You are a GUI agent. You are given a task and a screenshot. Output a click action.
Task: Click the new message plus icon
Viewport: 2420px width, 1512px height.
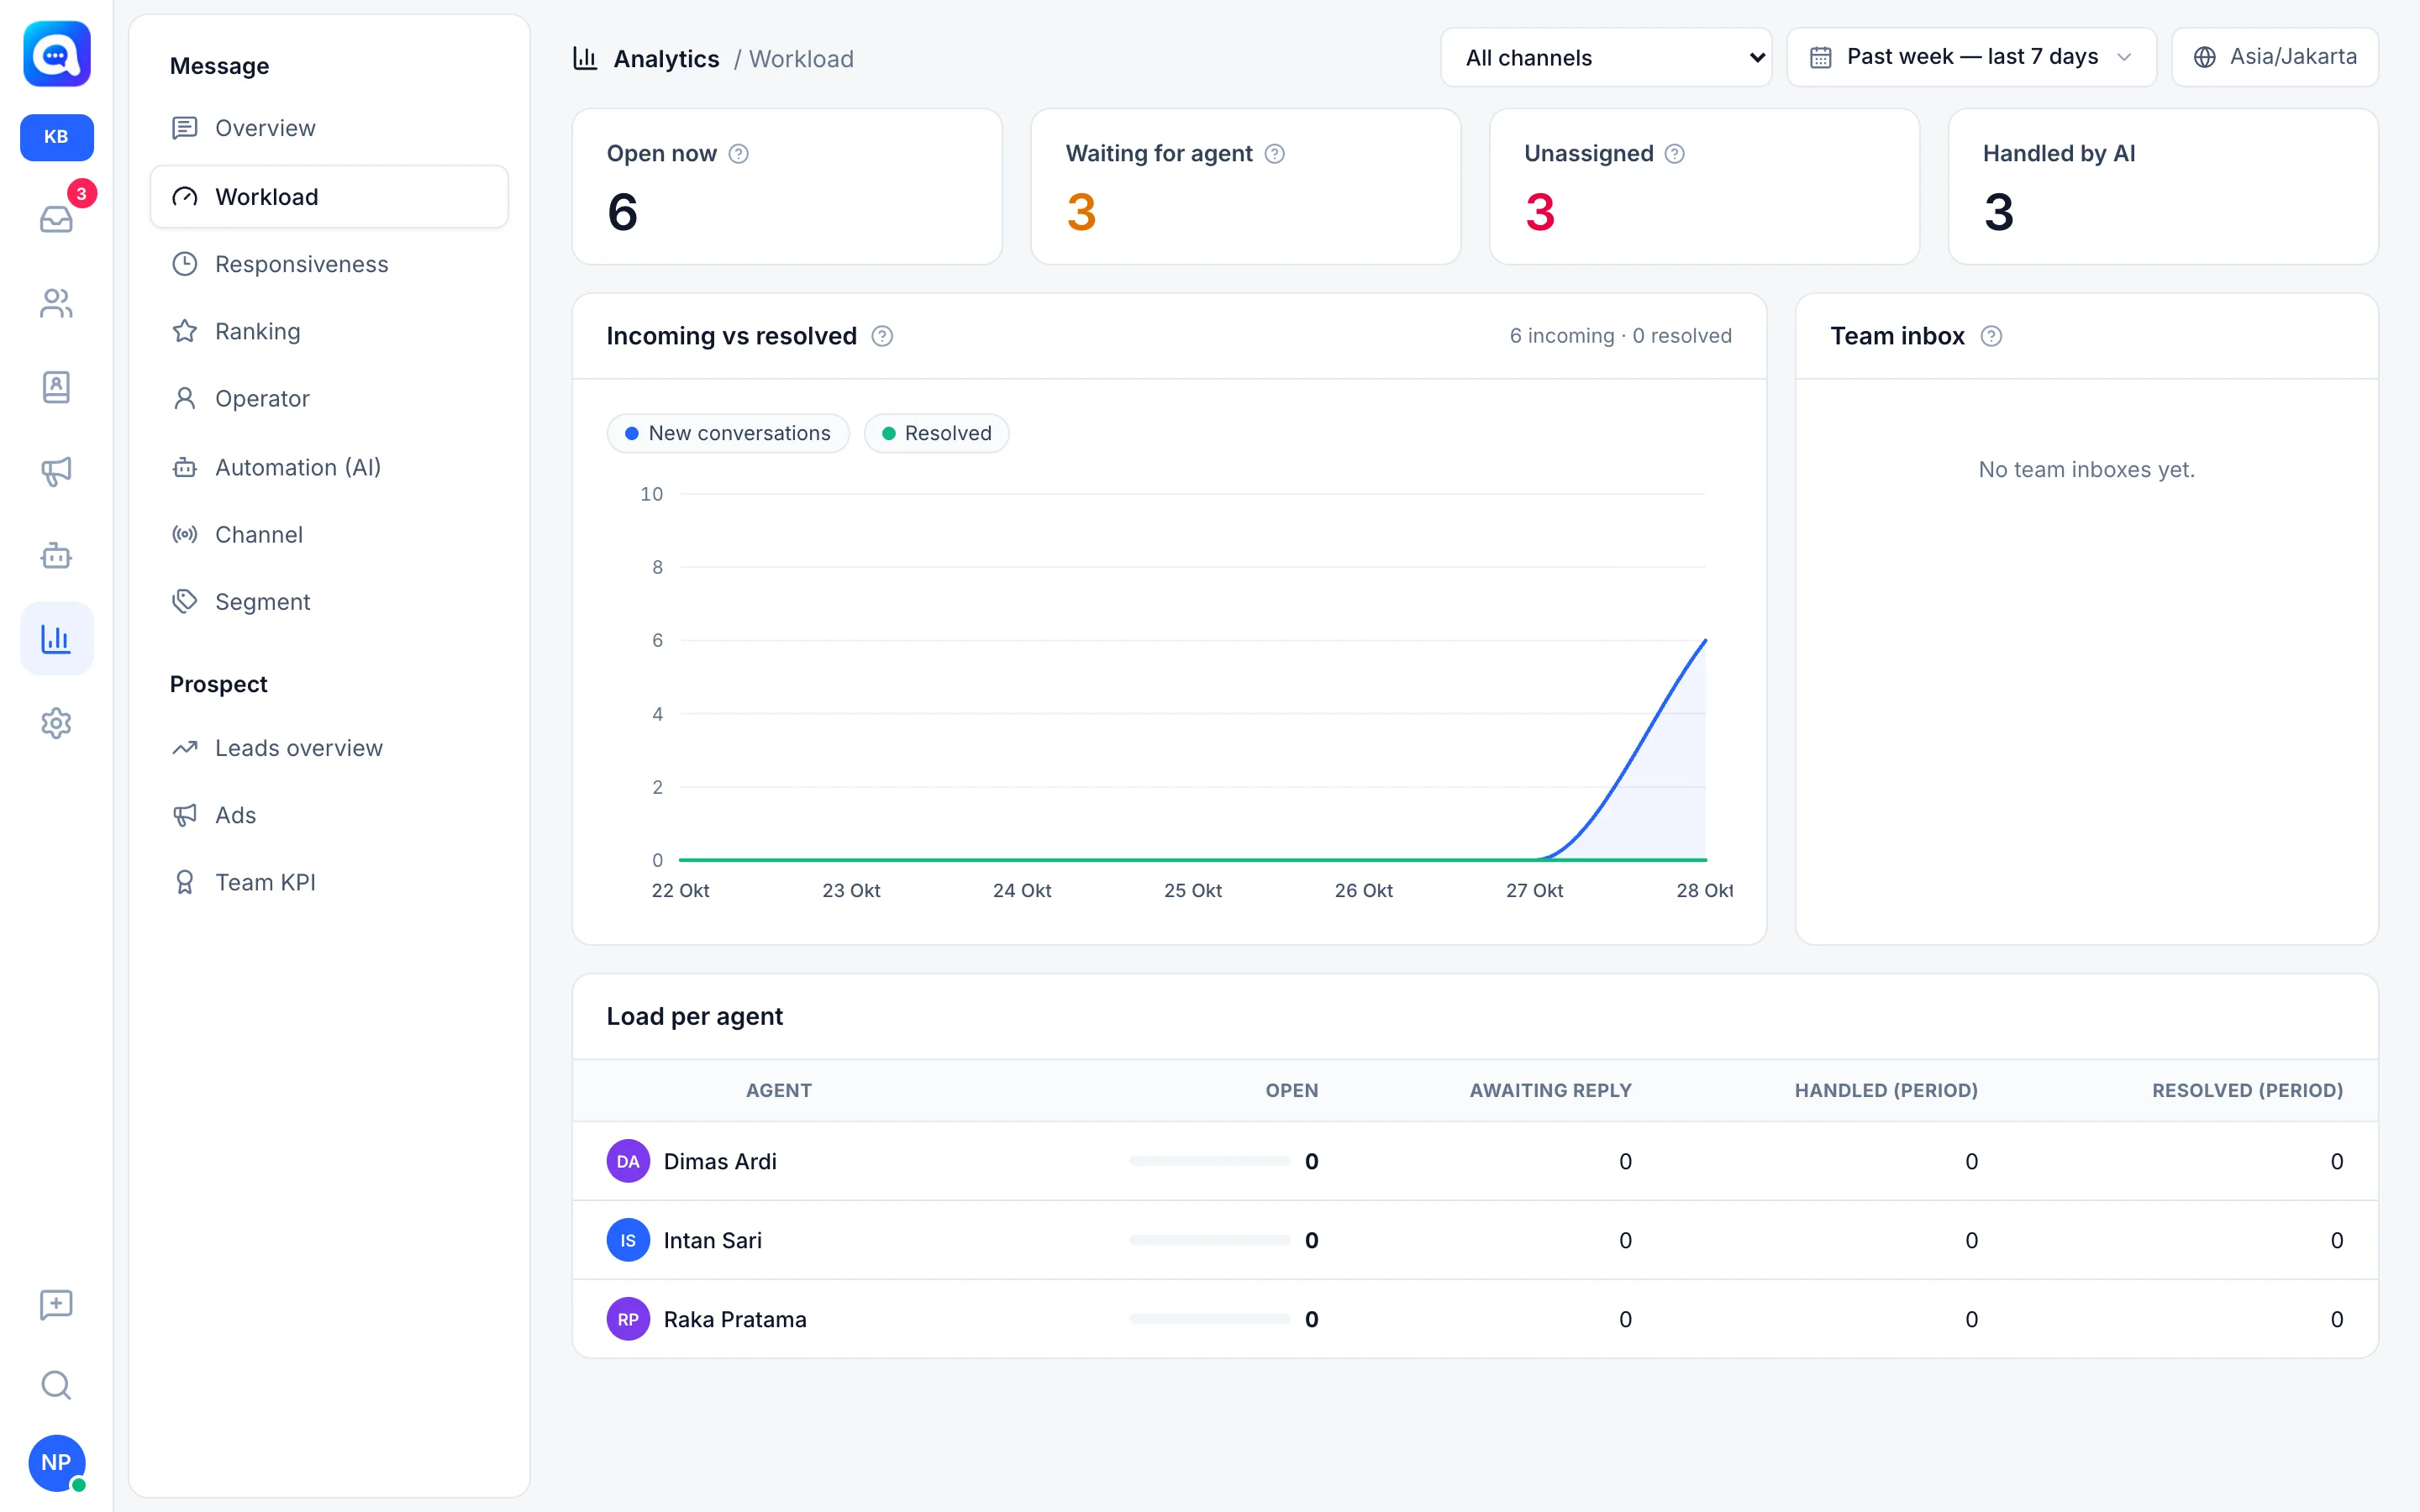pos(56,1304)
